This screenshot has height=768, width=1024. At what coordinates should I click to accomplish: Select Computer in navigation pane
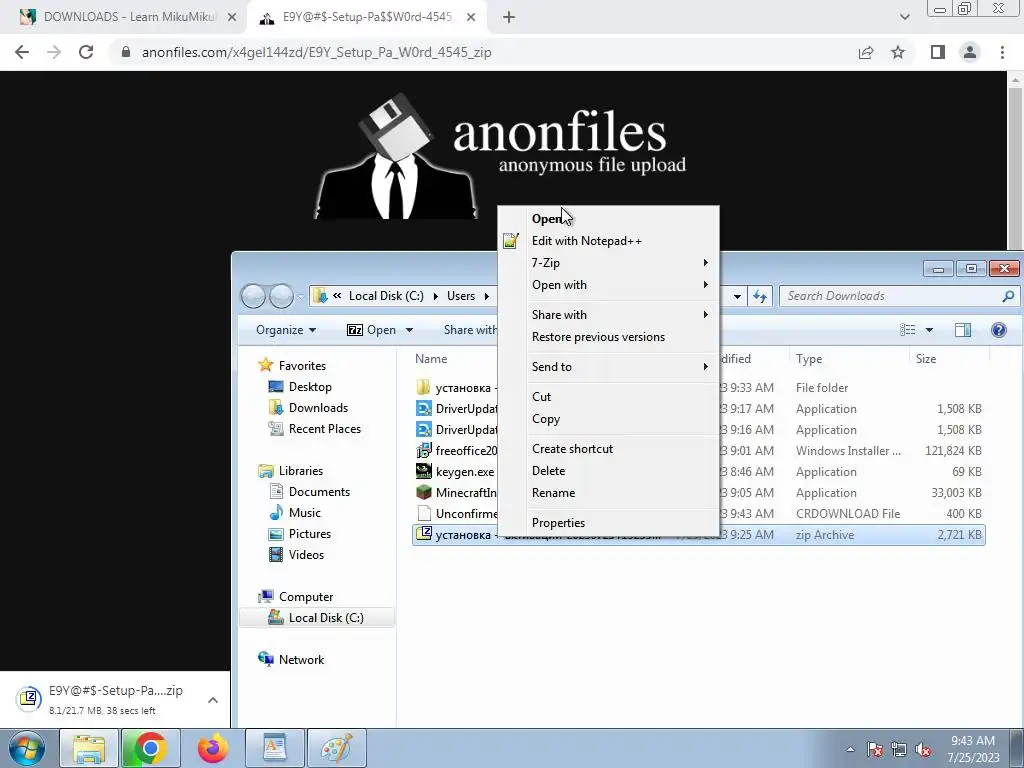point(306,597)
